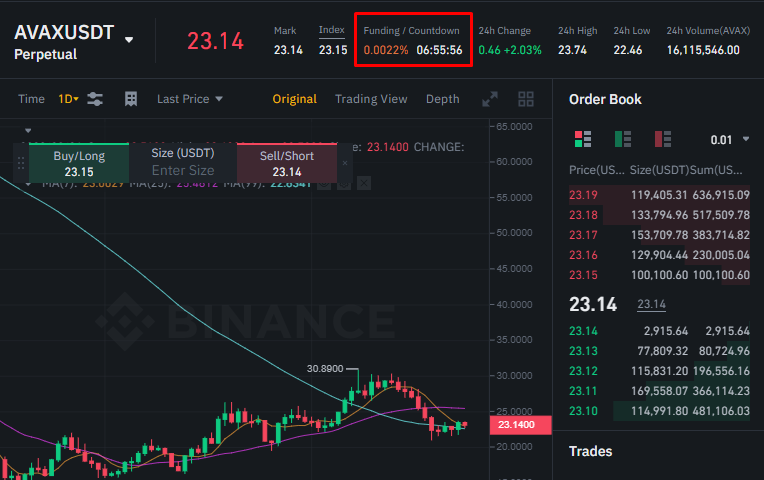Open the 0.01 price grouping dropdown
764x480 pixels.
tap(729, 140)
